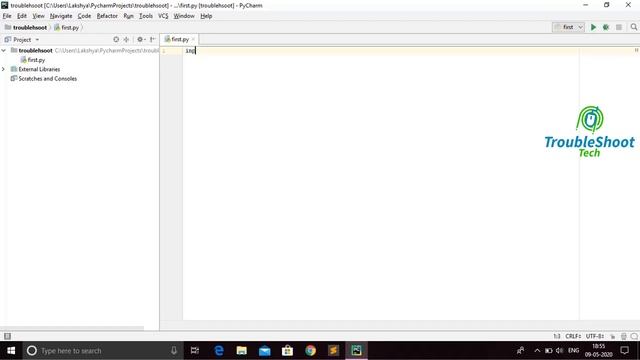Screen dimensions: 640x360
Task: Click the Project panel horizontal scrollbar
Action: click(x=72, y=328)
